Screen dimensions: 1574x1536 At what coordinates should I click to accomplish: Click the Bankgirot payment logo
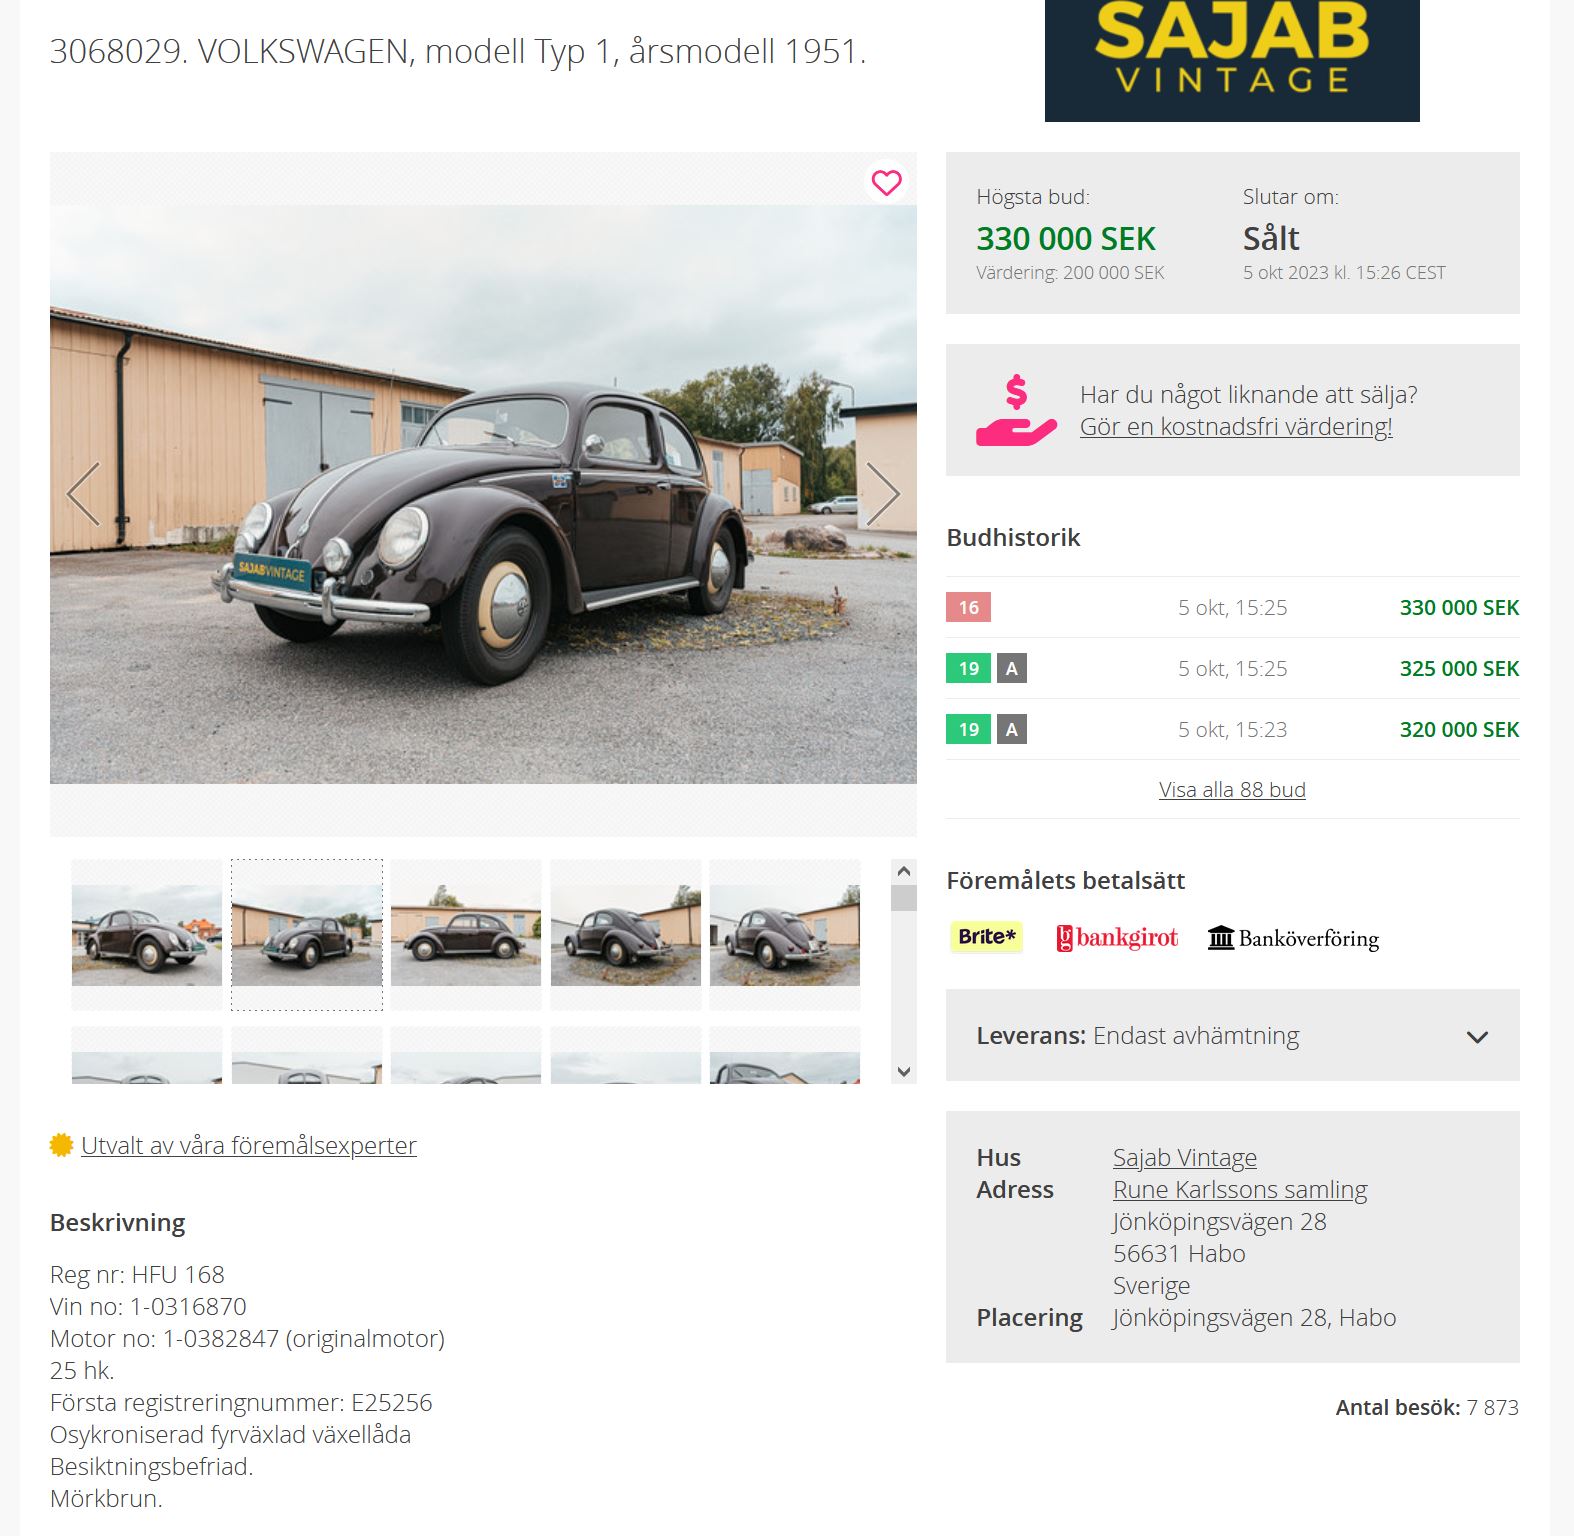tap(1117, 938)
